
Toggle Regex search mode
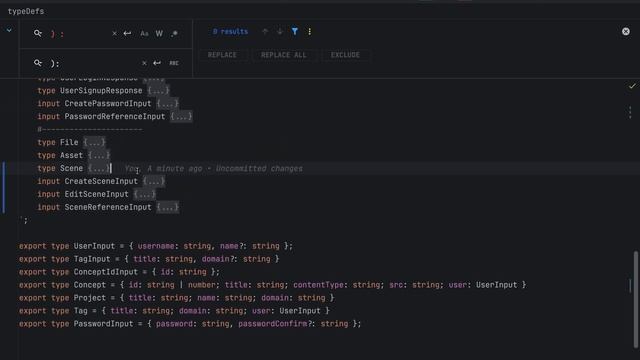(x=175, y=33)
